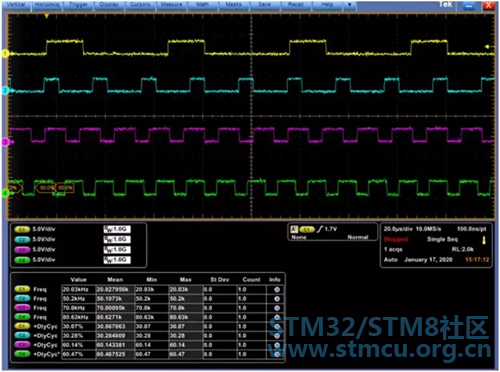Click the C1 bandwidth 1.0G indicator
The image size is (500, 372).
pyautogui.click(x=117, y=229)
